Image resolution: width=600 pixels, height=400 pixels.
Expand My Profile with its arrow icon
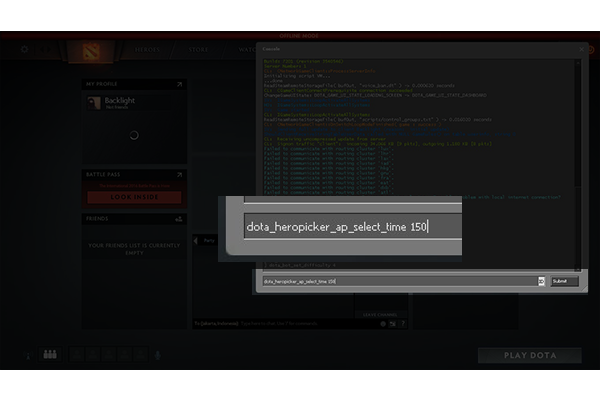[179, 84]
